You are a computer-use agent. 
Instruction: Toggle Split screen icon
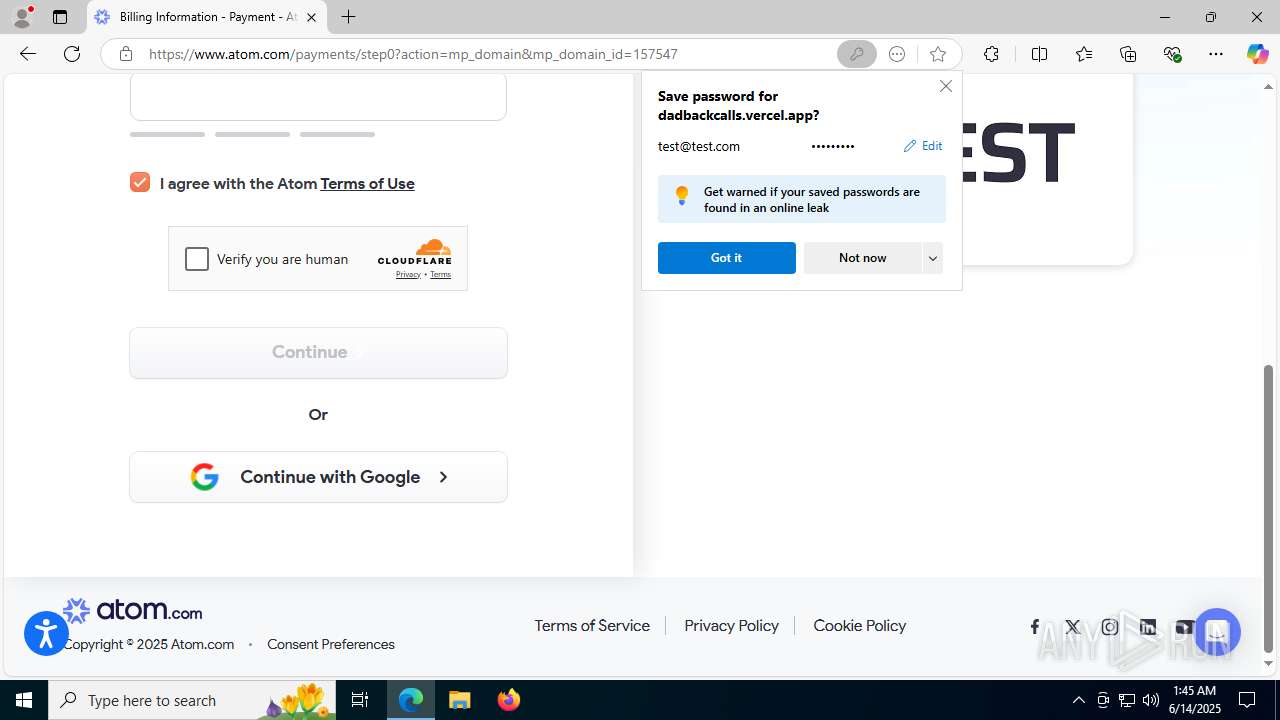[1039, 54]
